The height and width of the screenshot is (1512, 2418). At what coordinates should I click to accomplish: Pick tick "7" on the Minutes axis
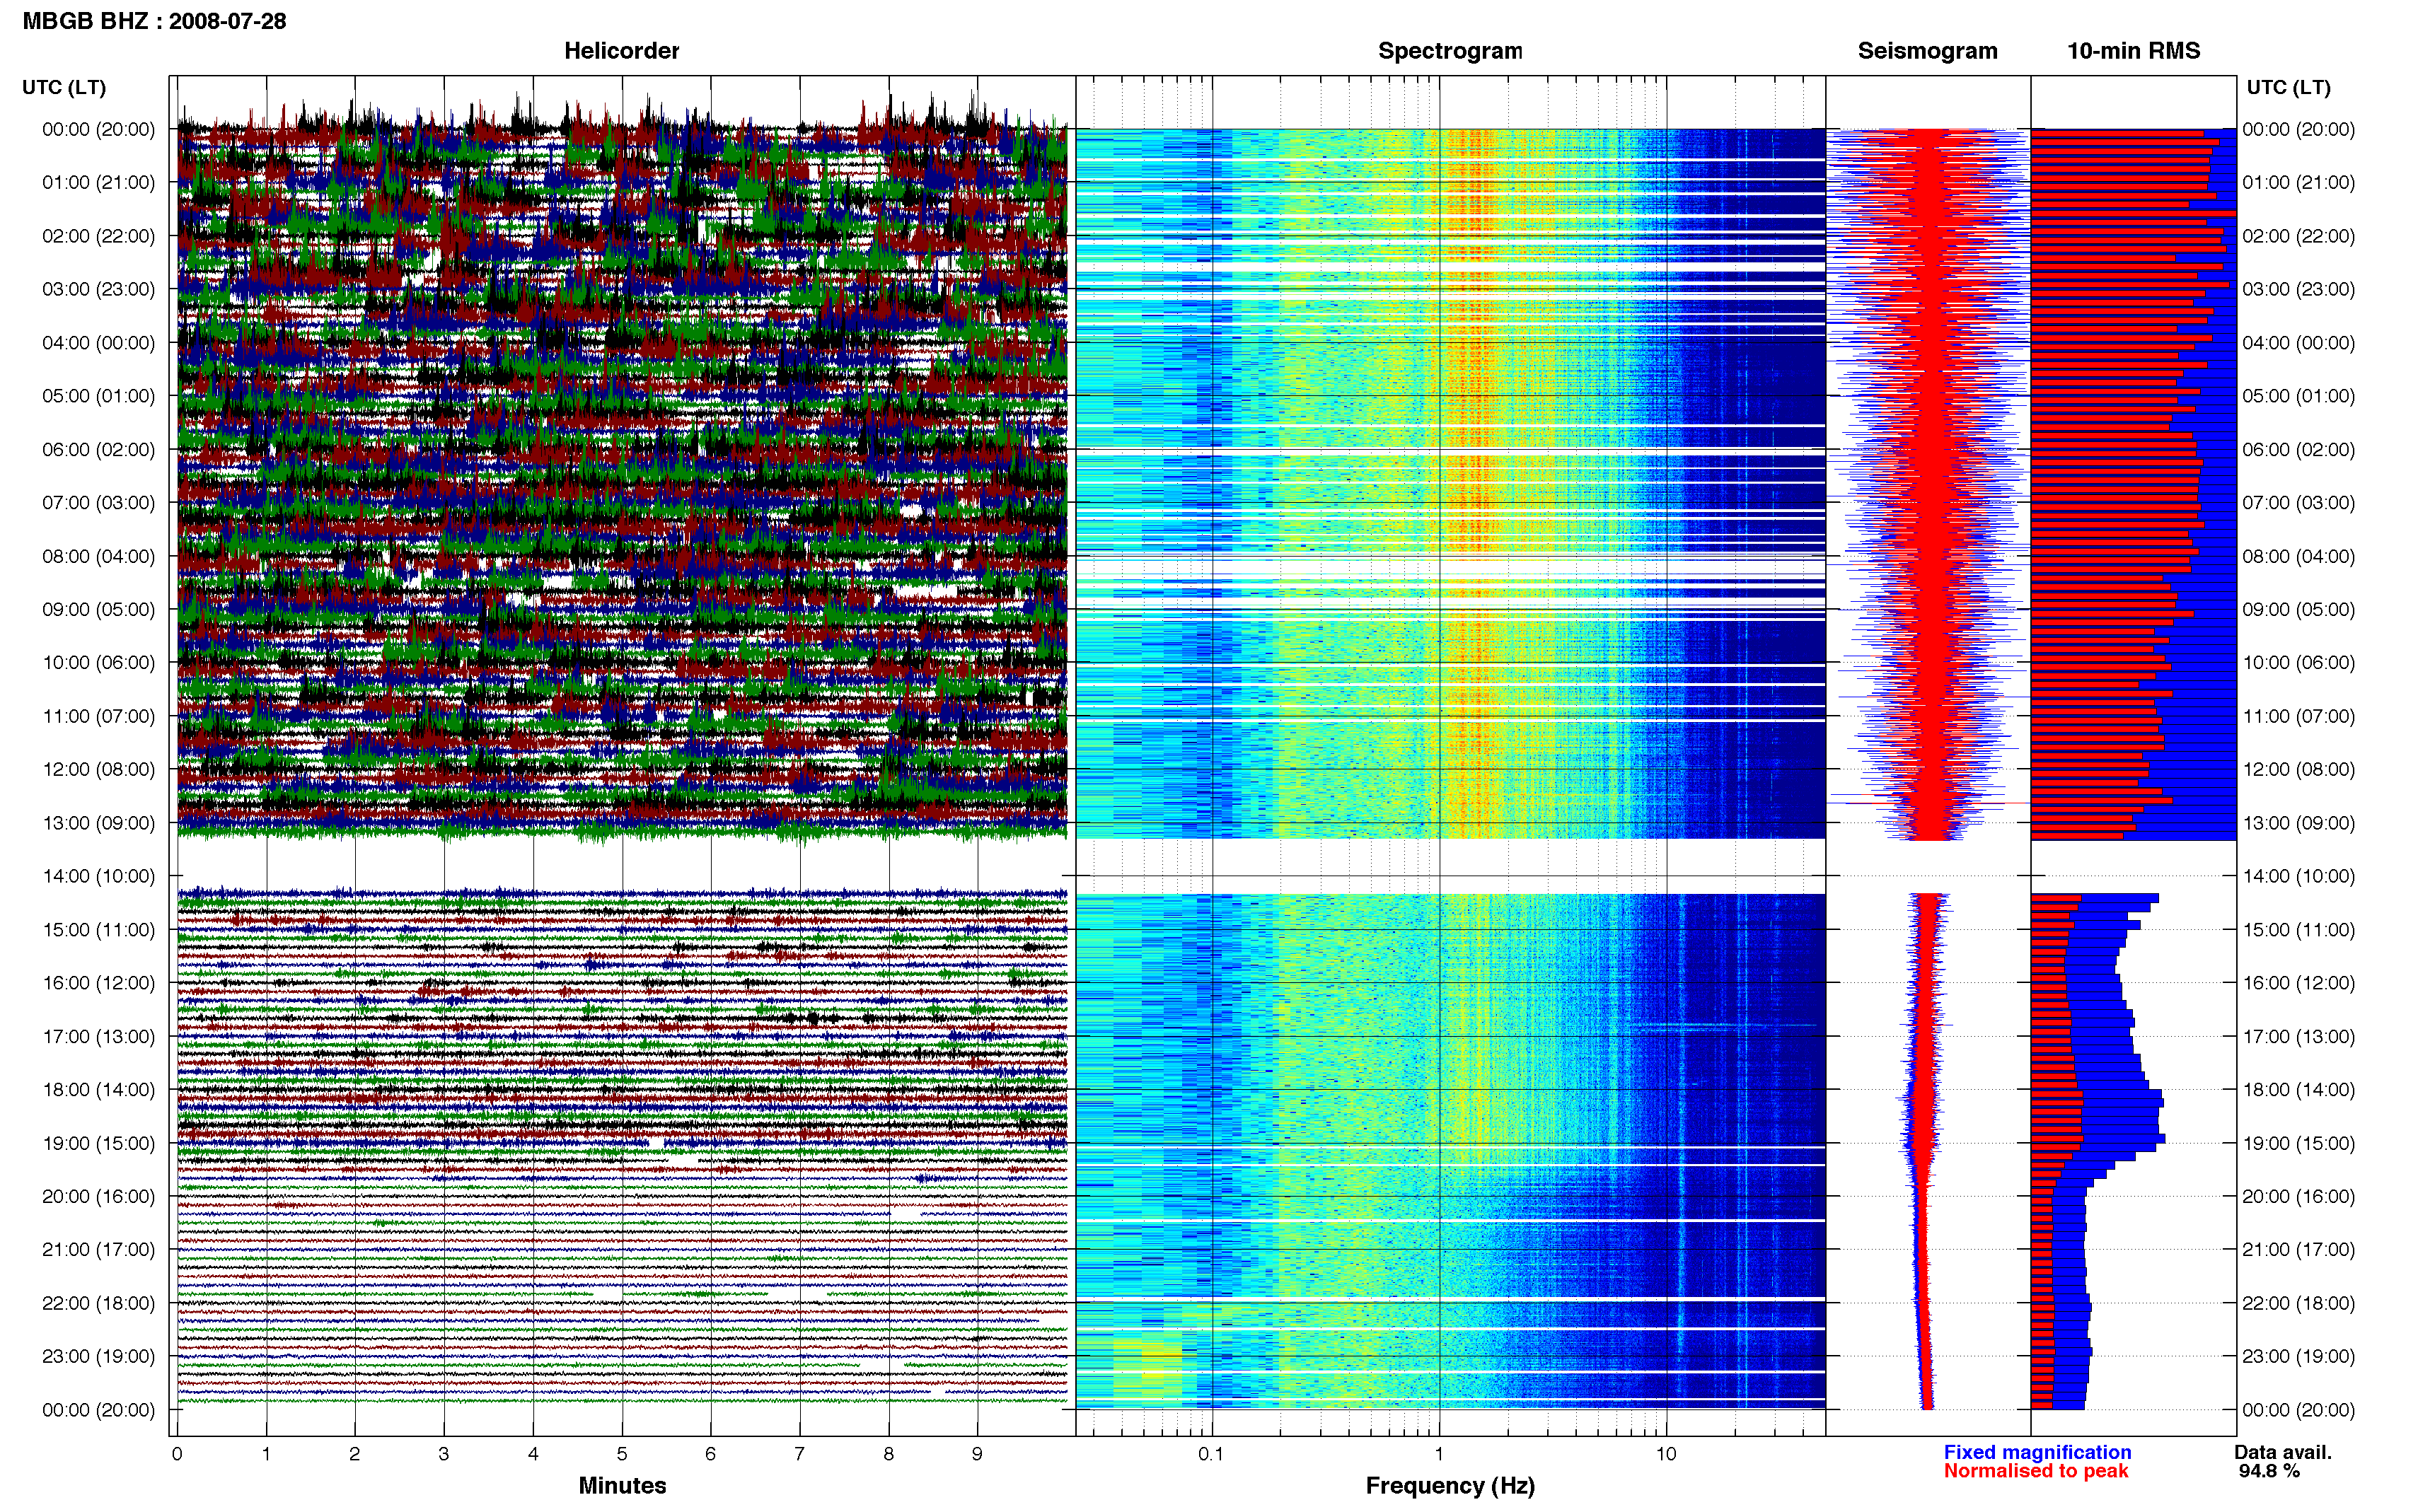point(800,1455)
